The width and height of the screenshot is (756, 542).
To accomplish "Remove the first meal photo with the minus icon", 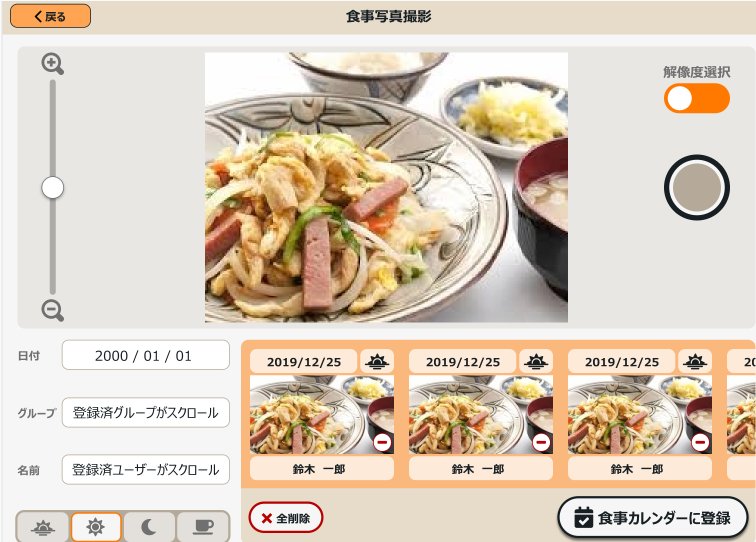I will [x=383, y=442].
